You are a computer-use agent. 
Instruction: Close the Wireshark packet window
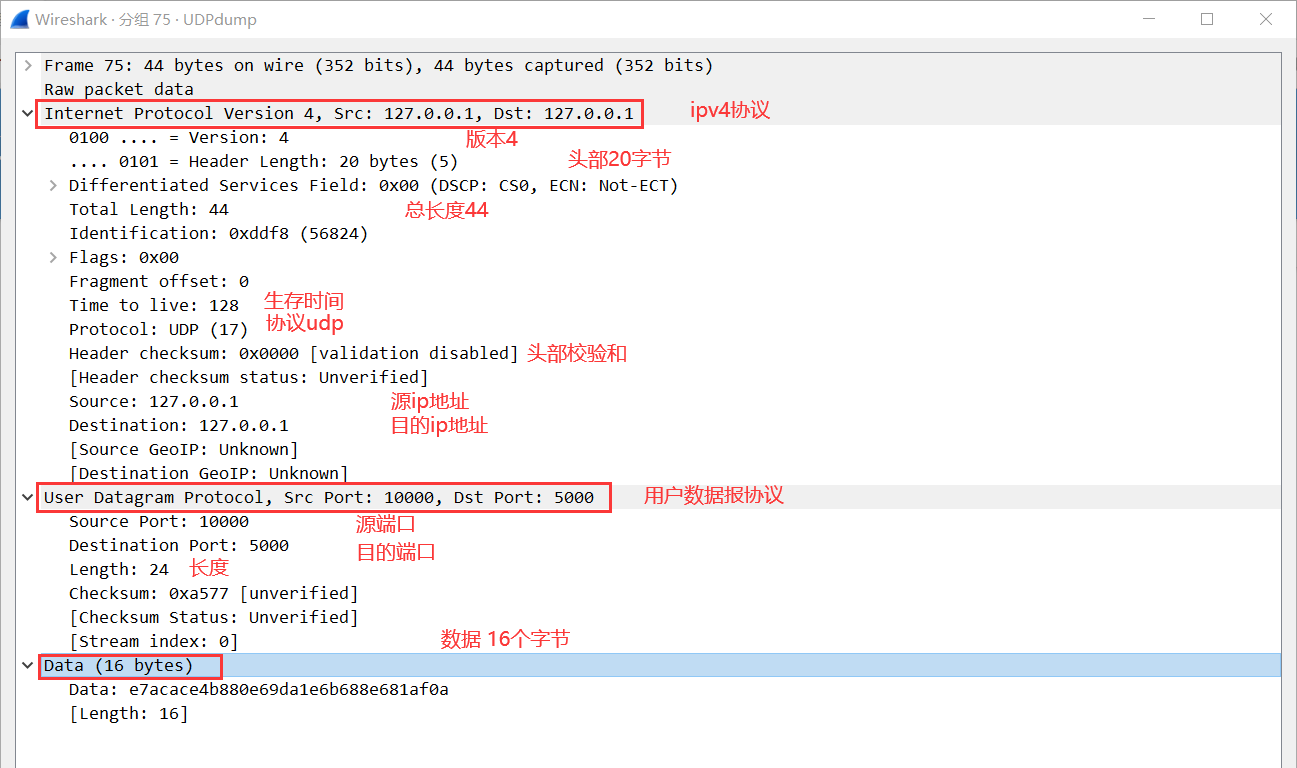(1265, 19)
